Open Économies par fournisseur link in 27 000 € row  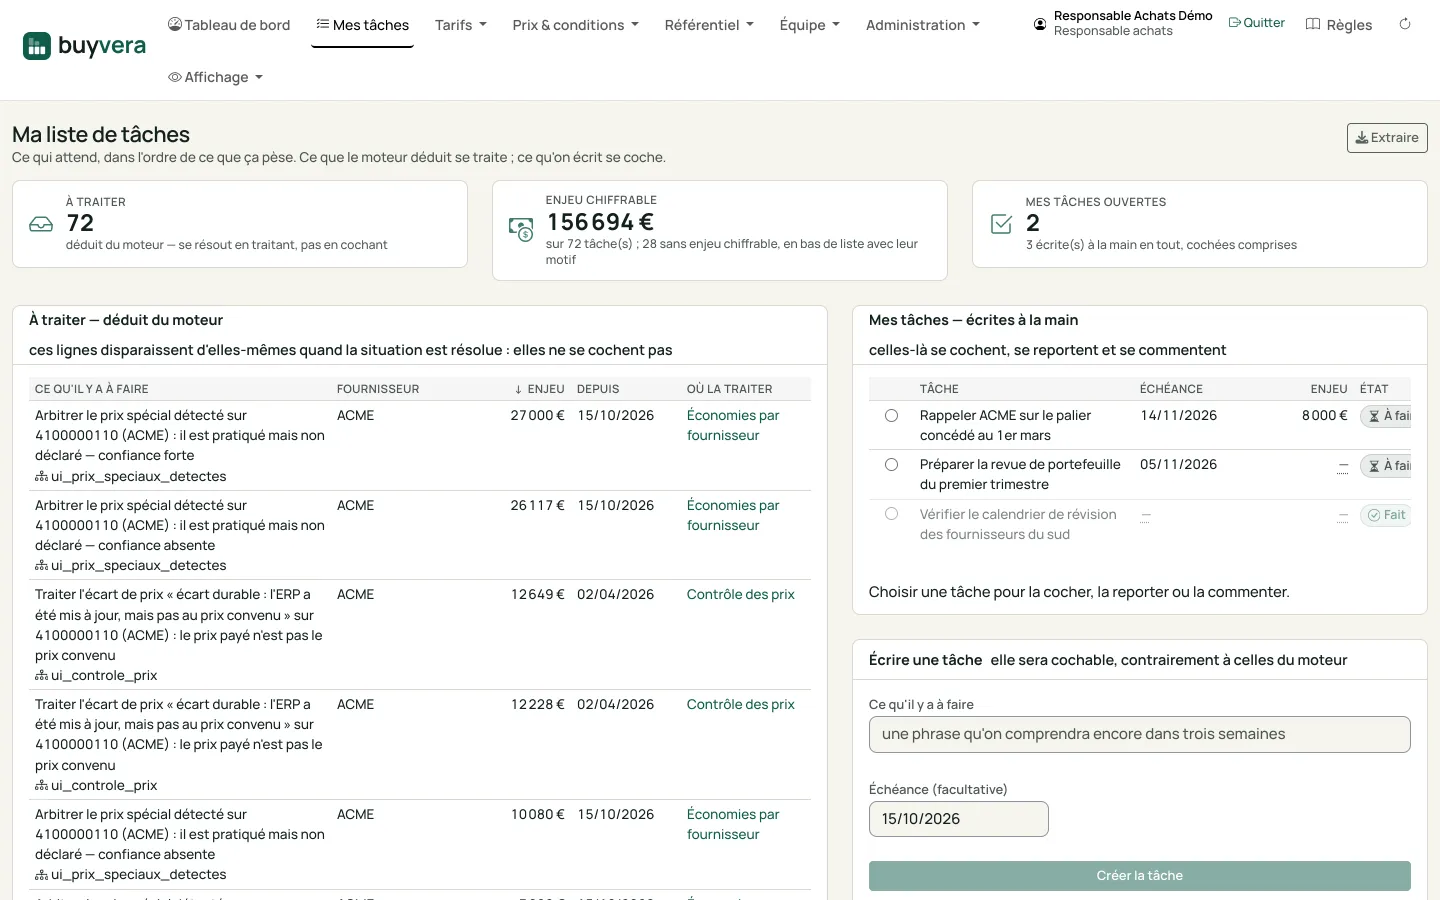(733, 426)
